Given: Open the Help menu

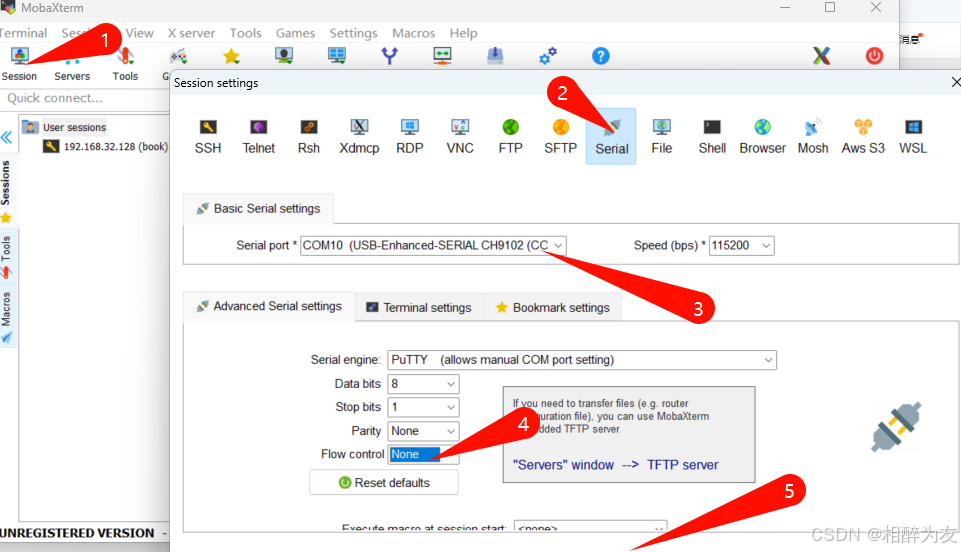Looking at the screenshot, I should pyautogui.click(x=463, y=33).
